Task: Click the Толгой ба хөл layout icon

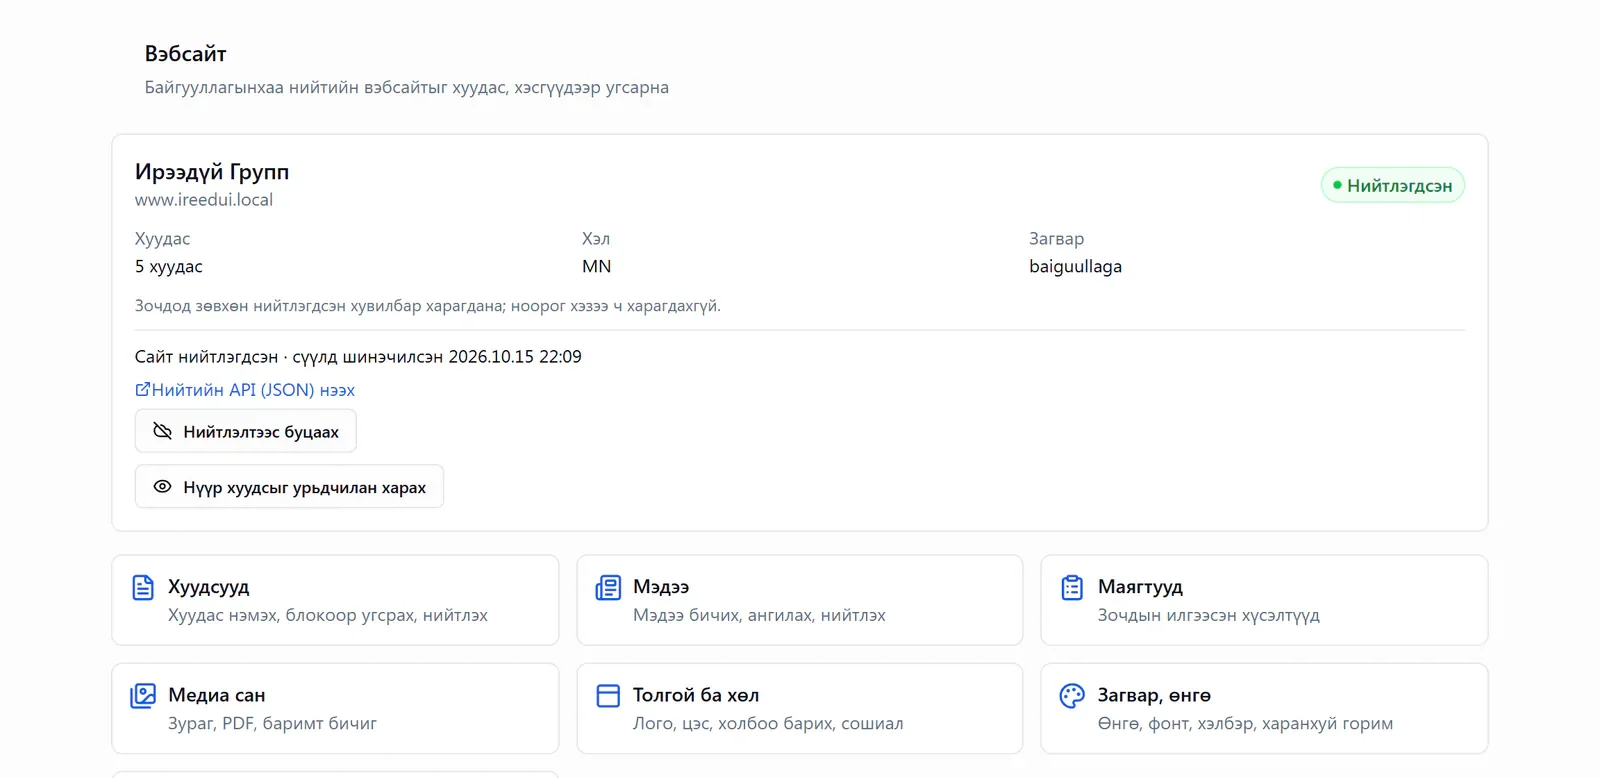Action: point(608,695)
